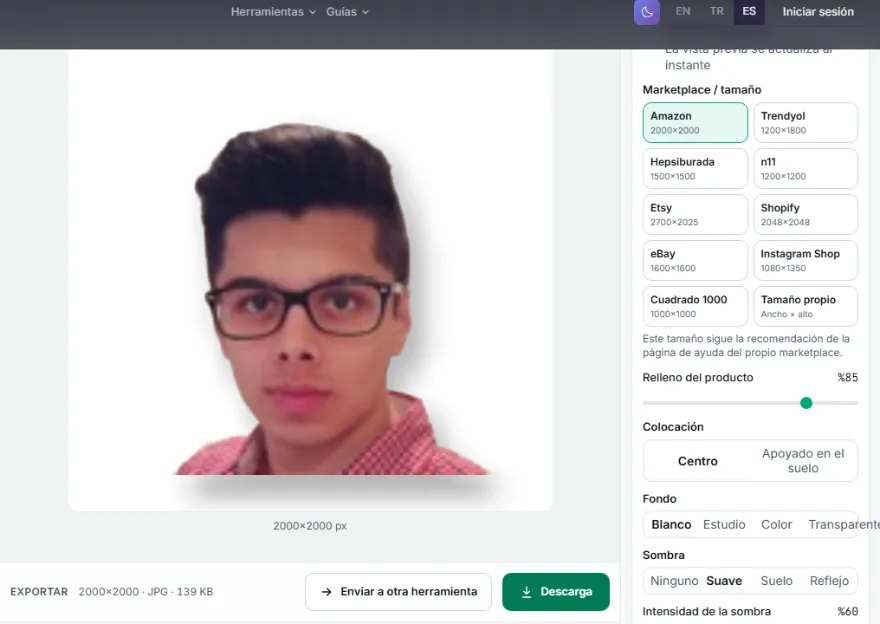
Task: Select the Amazon 2000×2000 preset
Action: click(x=695, y=122)
